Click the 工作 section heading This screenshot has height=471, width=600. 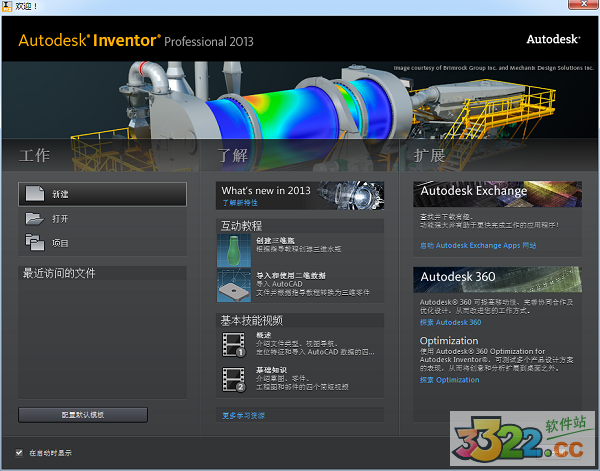[x=34, y=155]
